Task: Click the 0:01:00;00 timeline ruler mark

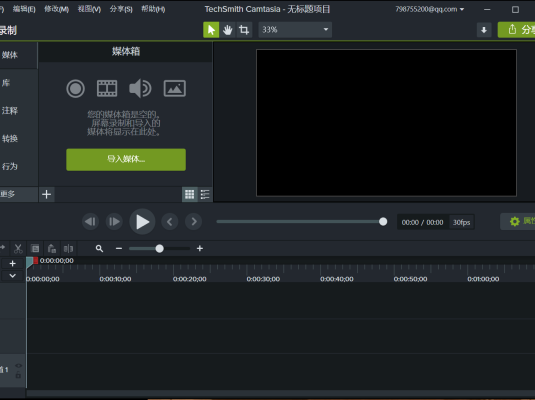Action: [483, 279]
